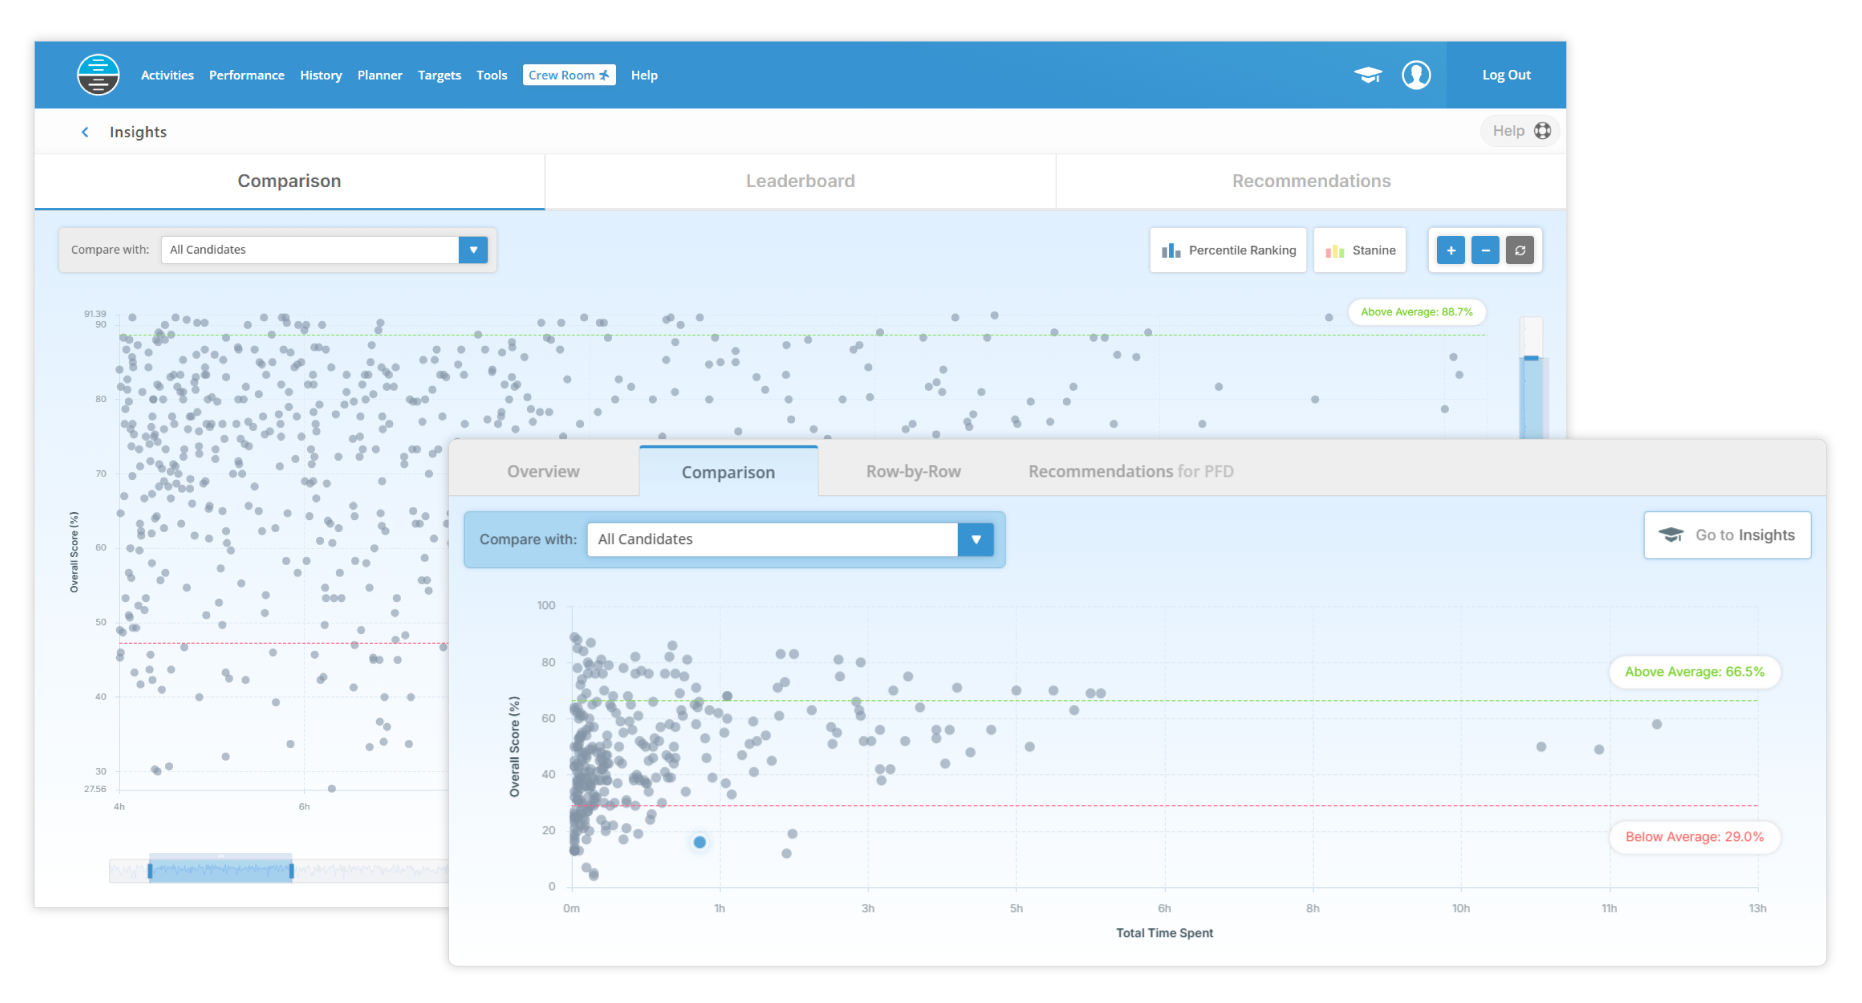
Task: Click the Log Out link
Action: pos(1506,75)
